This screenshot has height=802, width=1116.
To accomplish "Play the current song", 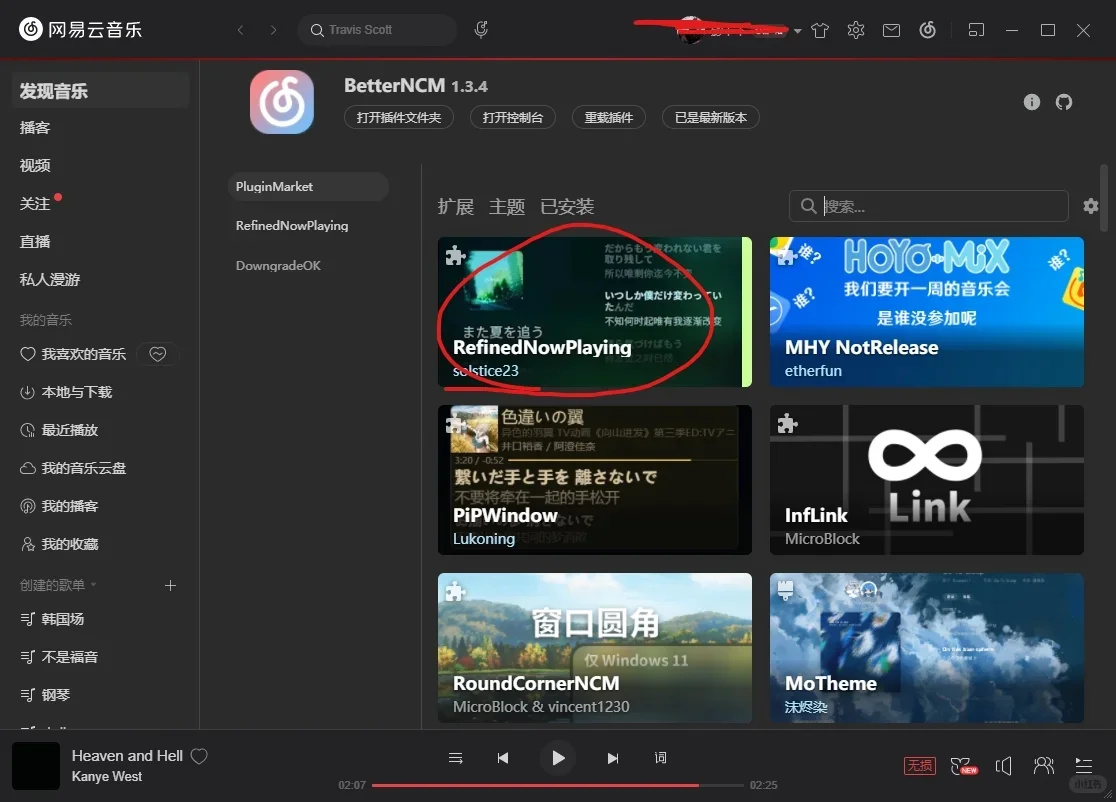I will pyautogui.click(x=558, y=758).
